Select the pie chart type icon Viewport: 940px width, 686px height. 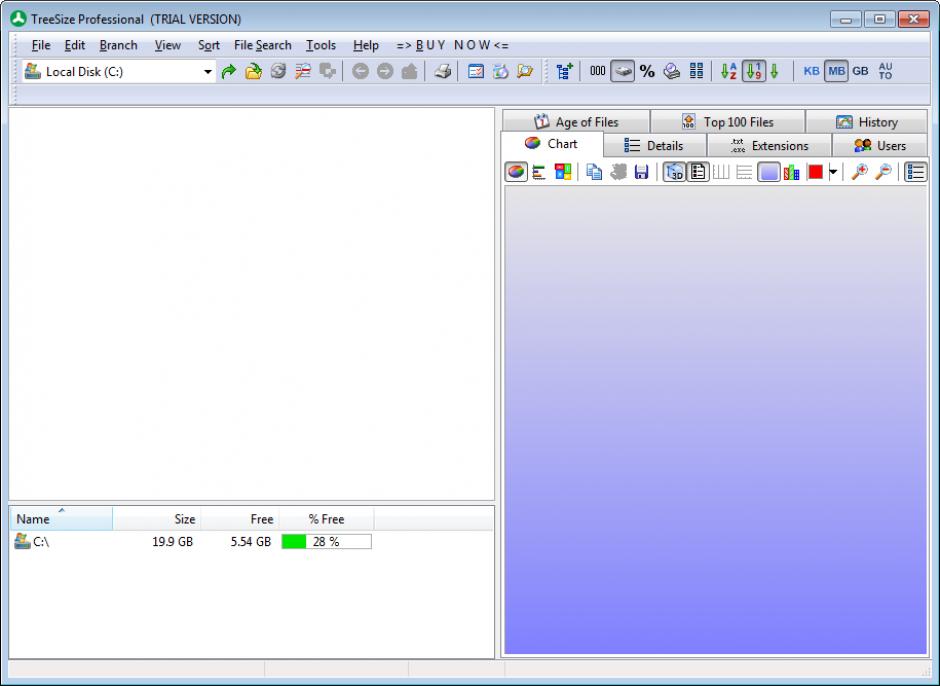(516, 172)
